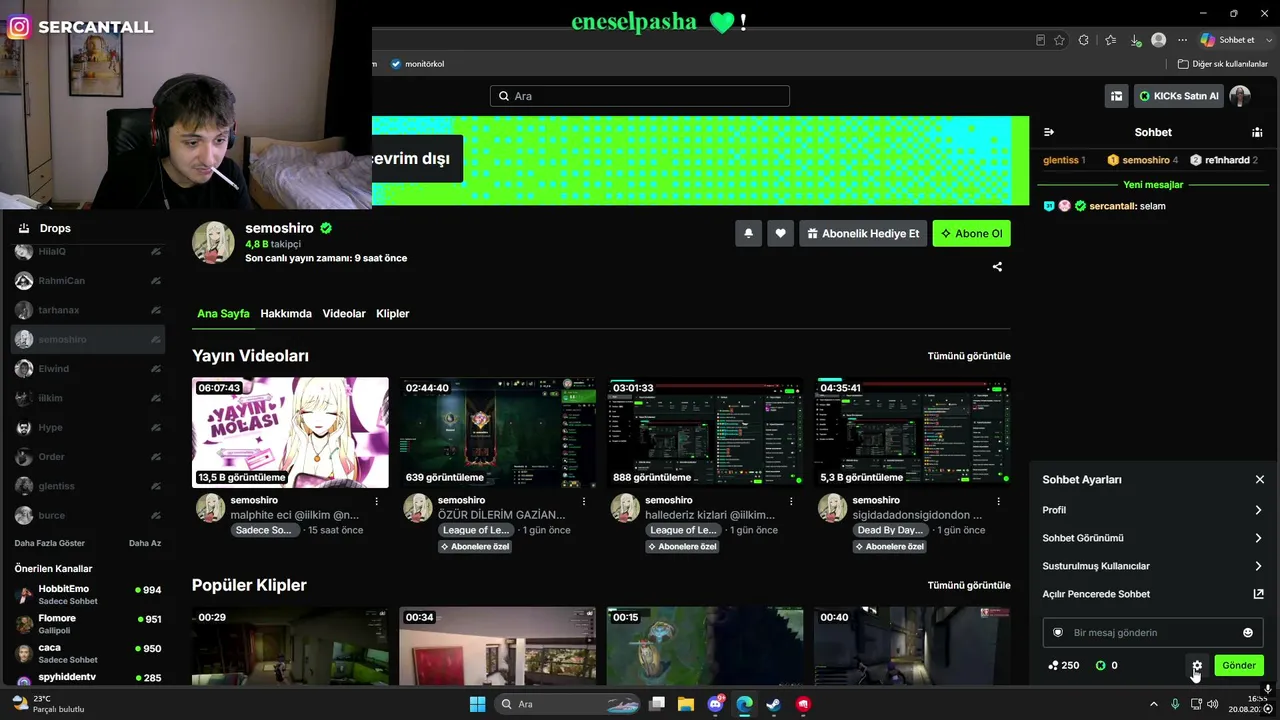The width and height of the screenshot is (1280, 720).
Task: Open Flomore recommended channel
Action: 88,624
